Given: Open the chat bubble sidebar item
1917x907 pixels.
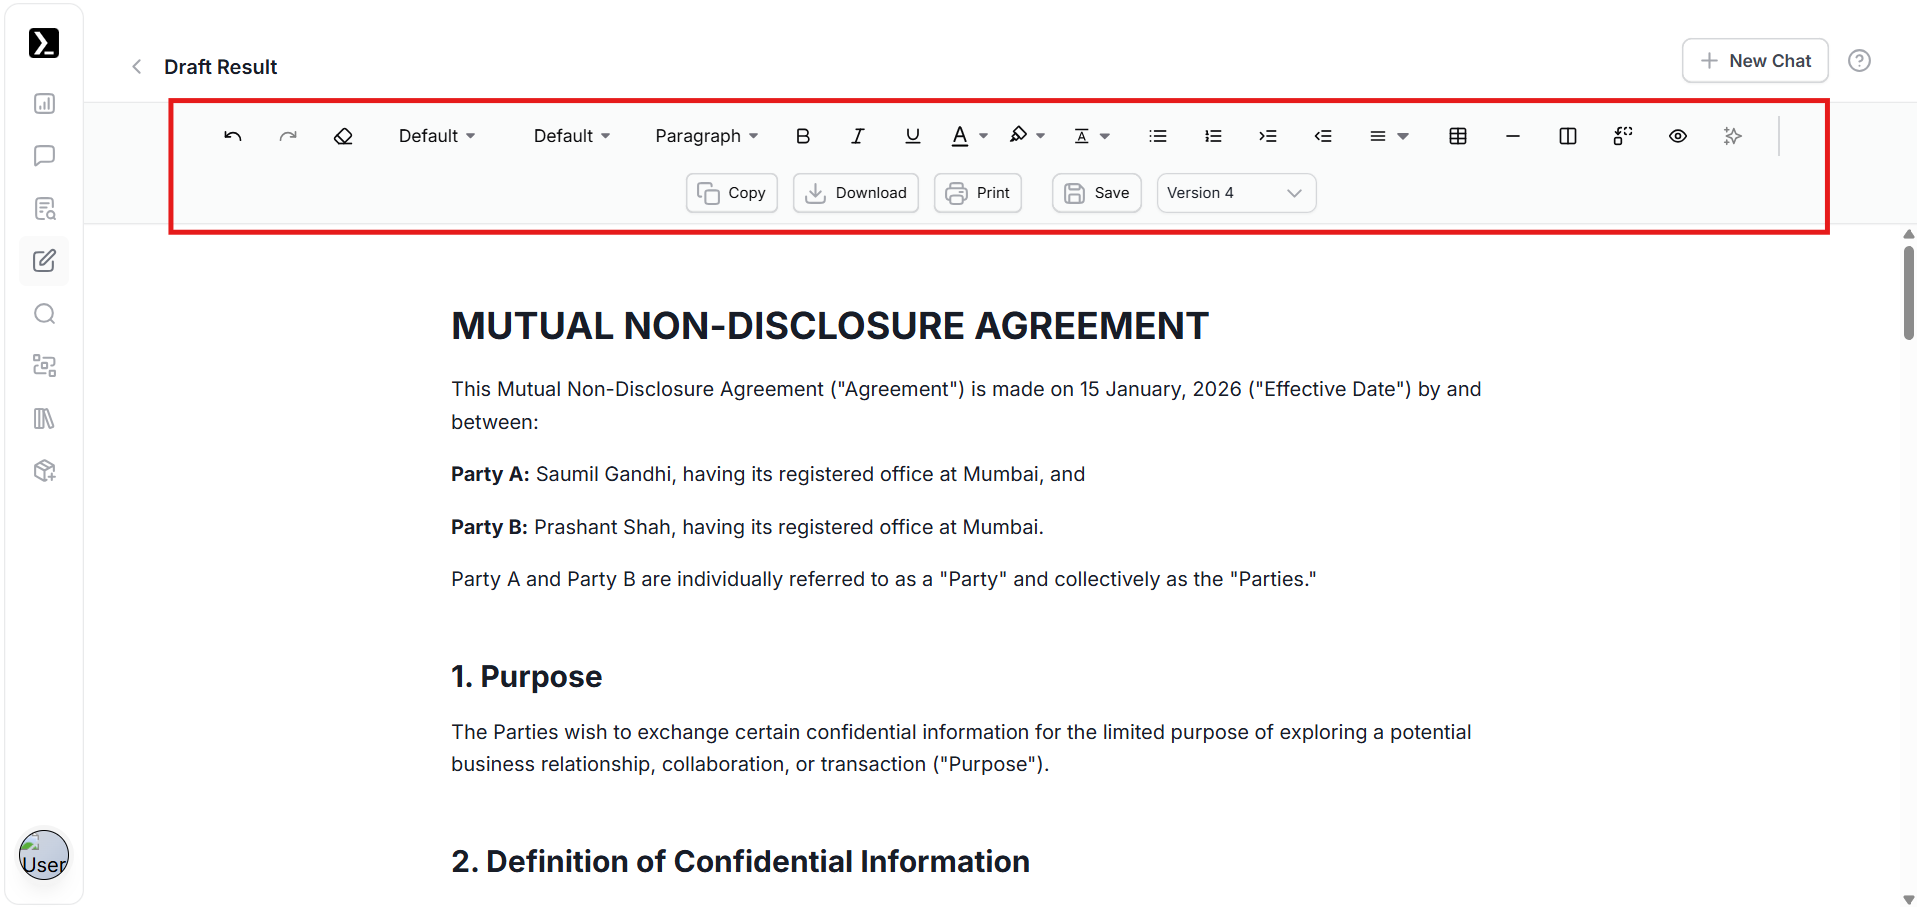Looking at the screenshot, I should click(44, 156).
